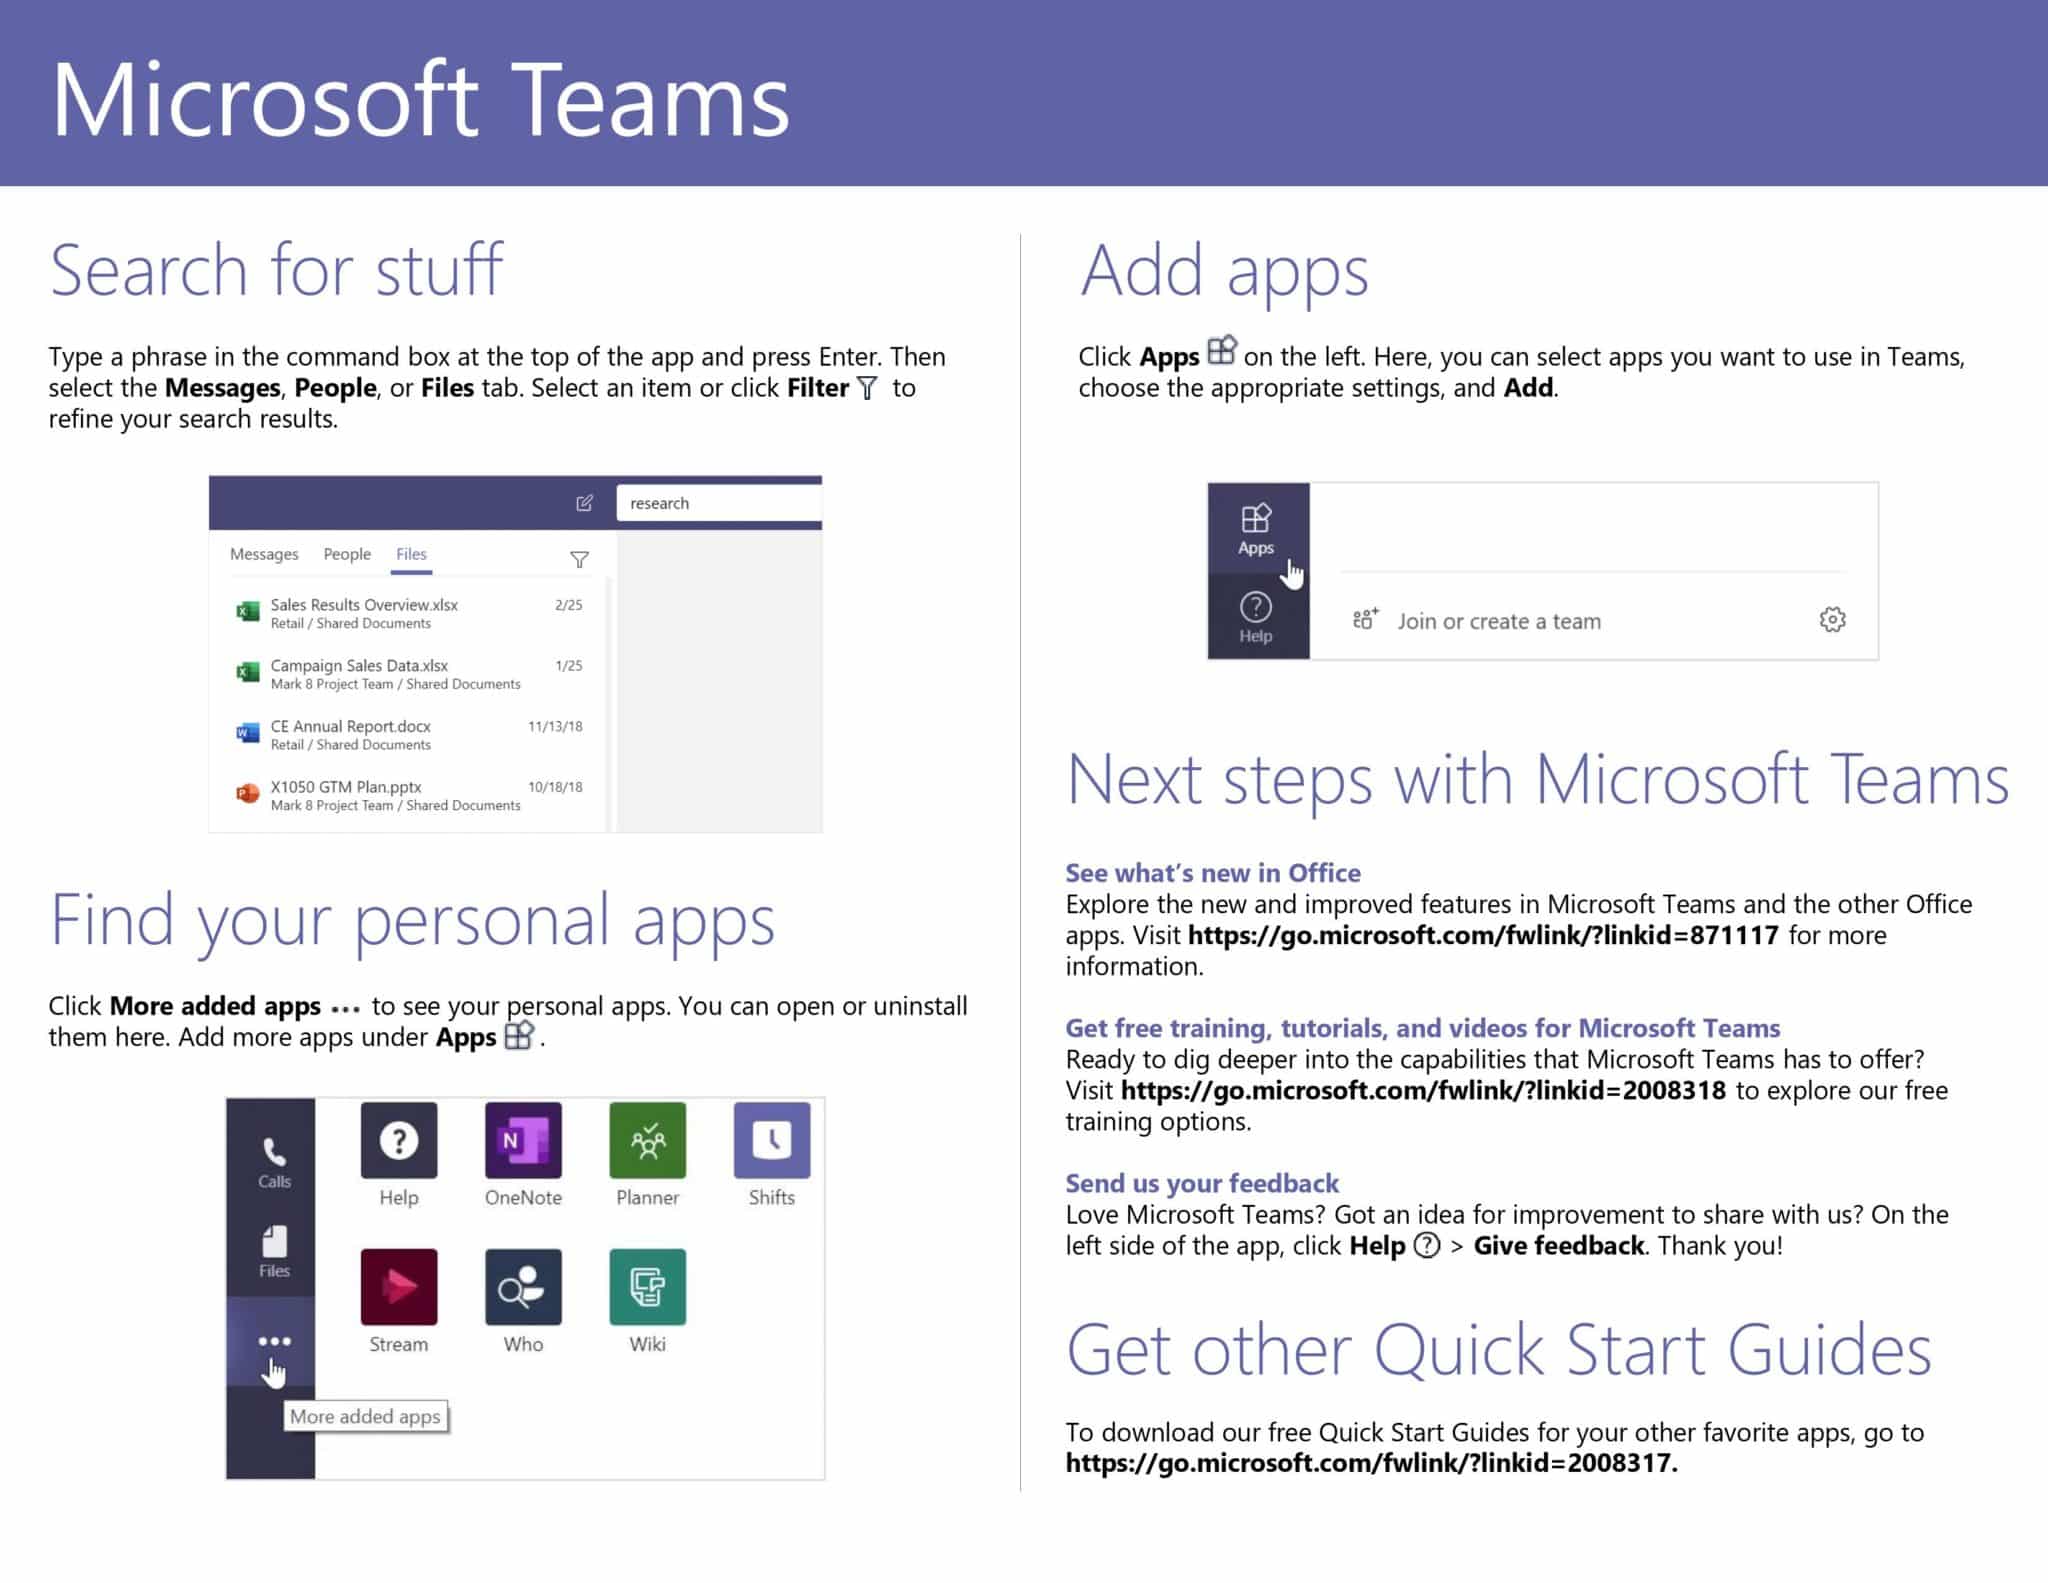Screen dimensions: 2048x1583
Task: Click the Filter icon in search results
Action: point(580,559)
